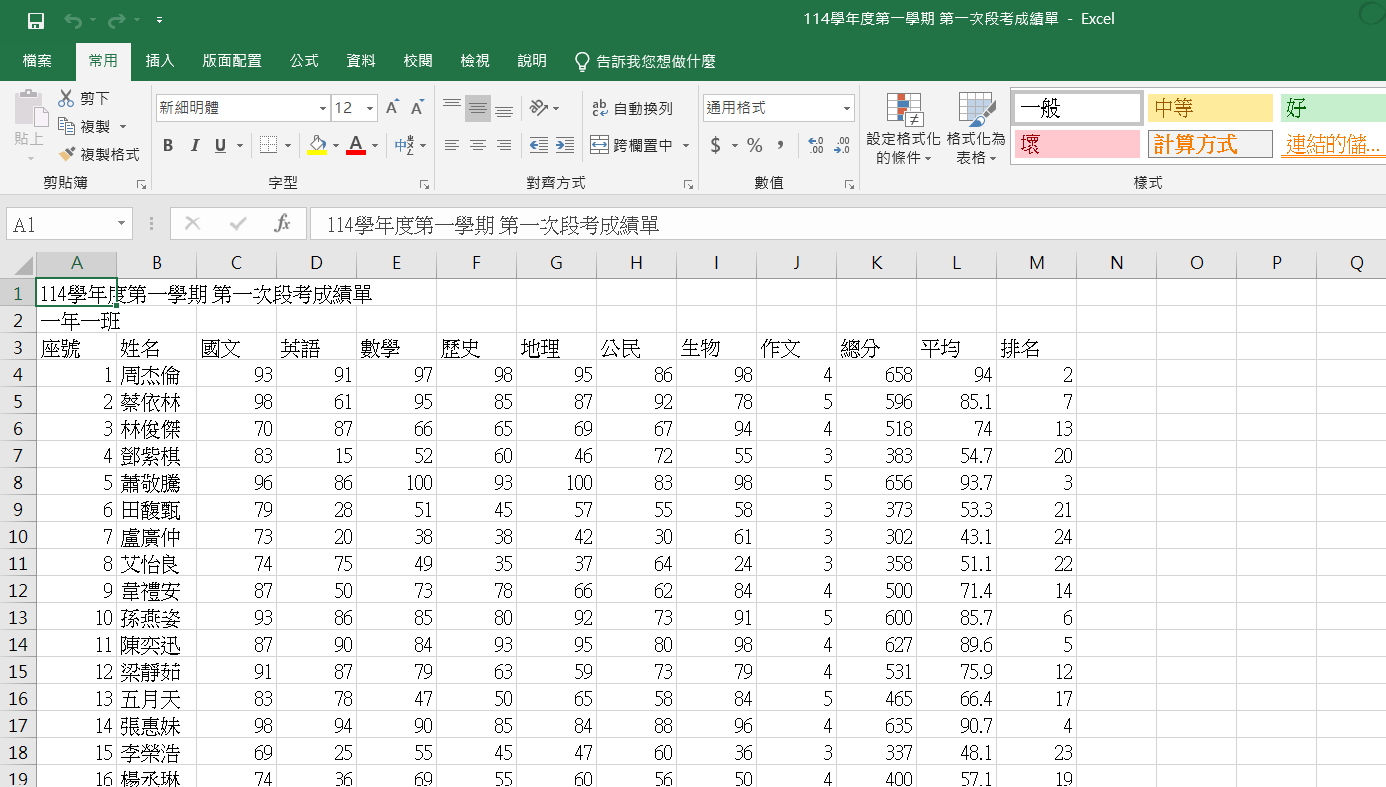Viewport: 1386px width, 787px height.
Task: Apply fill color paint bucket
Action: pyautogui.click(x=317, y=145)
